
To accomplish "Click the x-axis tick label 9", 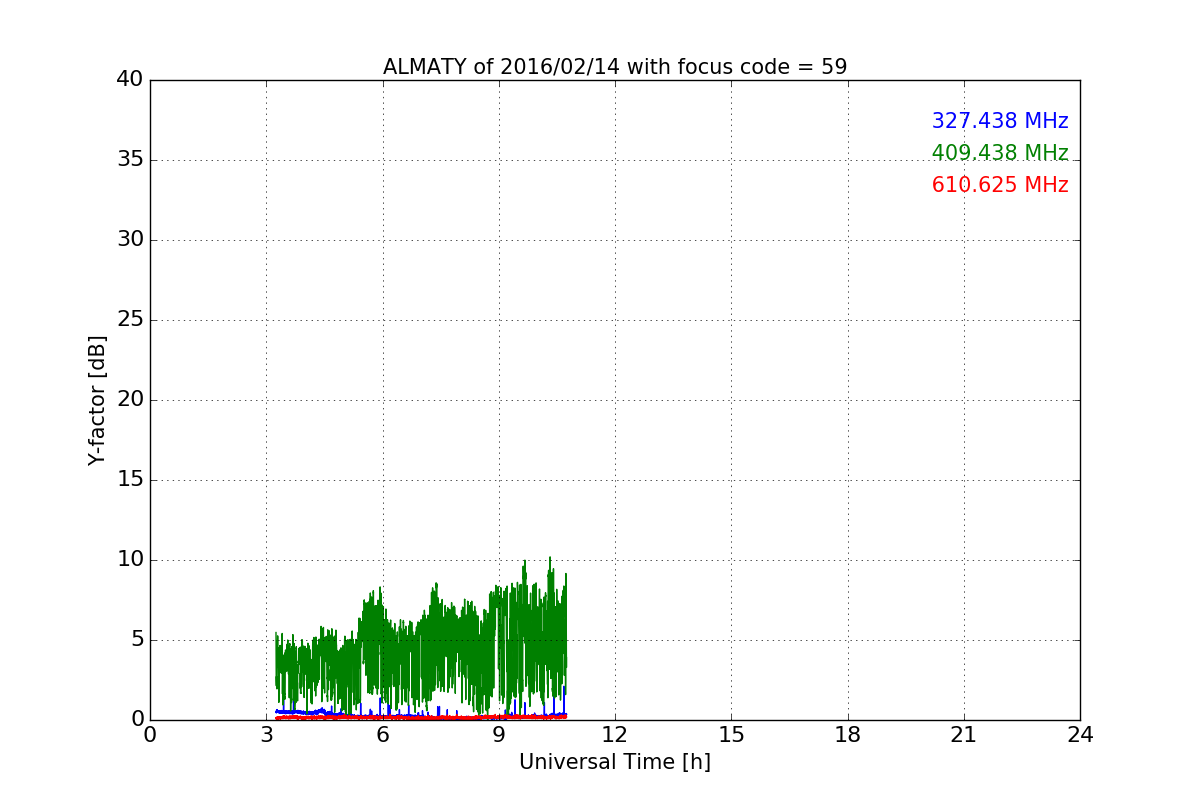I will tap(499, 734).
